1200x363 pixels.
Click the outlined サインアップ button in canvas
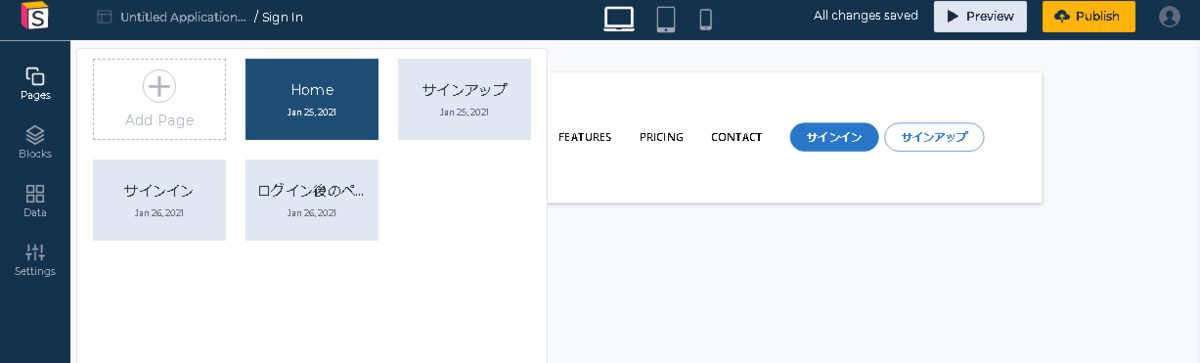coord(934,137)
